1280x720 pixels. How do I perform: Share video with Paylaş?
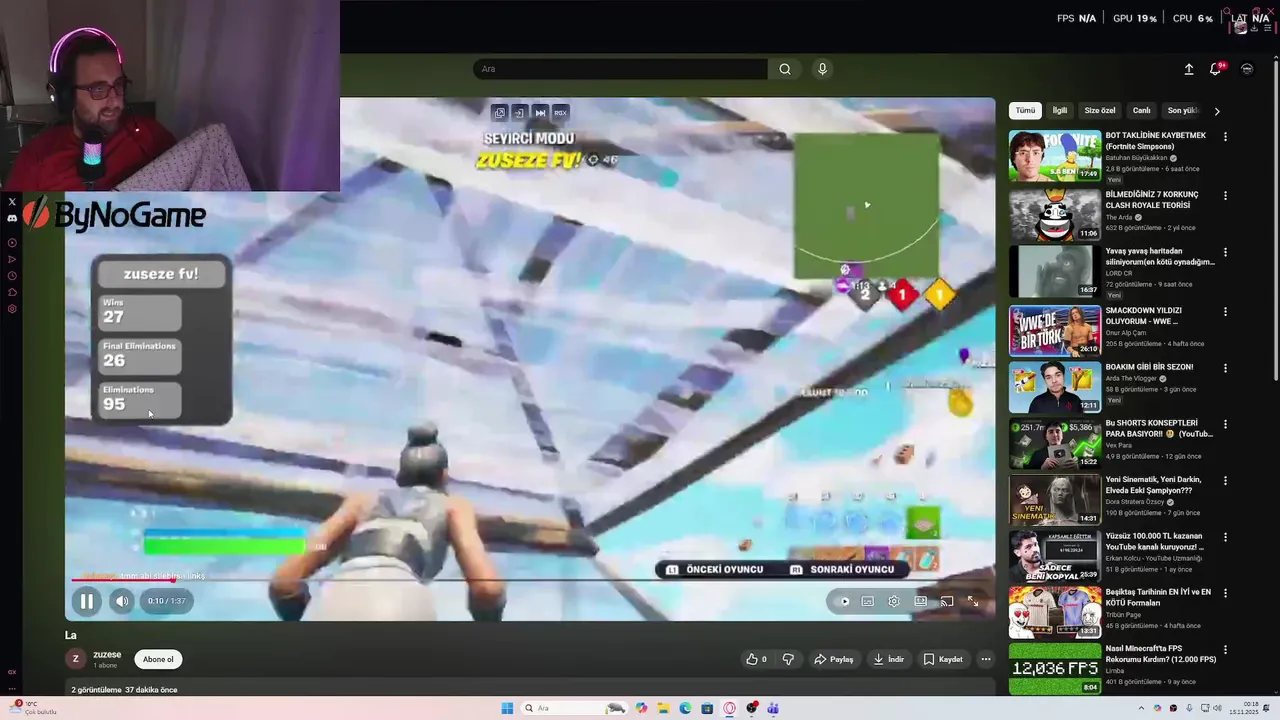834,659
